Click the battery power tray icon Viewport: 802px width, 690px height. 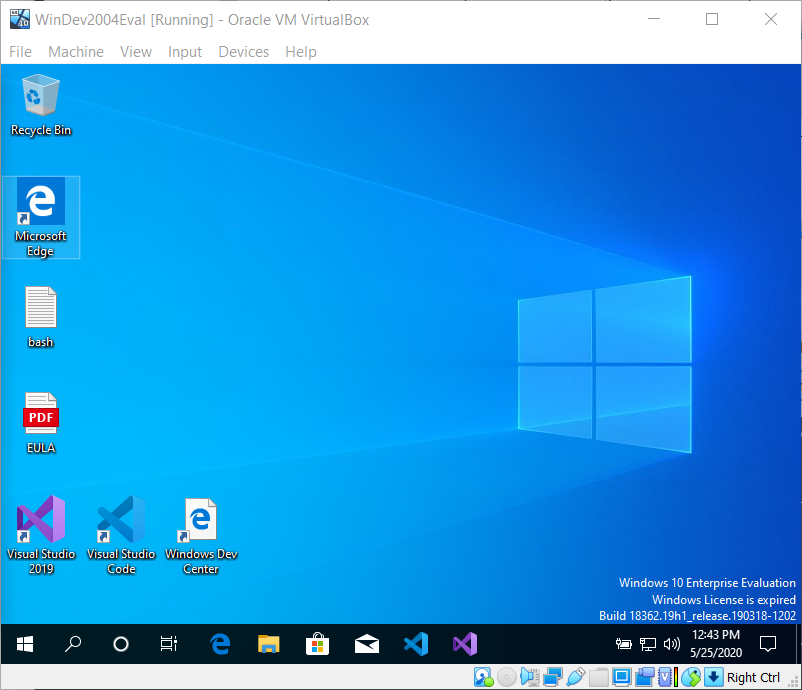[x=623, y=644]
